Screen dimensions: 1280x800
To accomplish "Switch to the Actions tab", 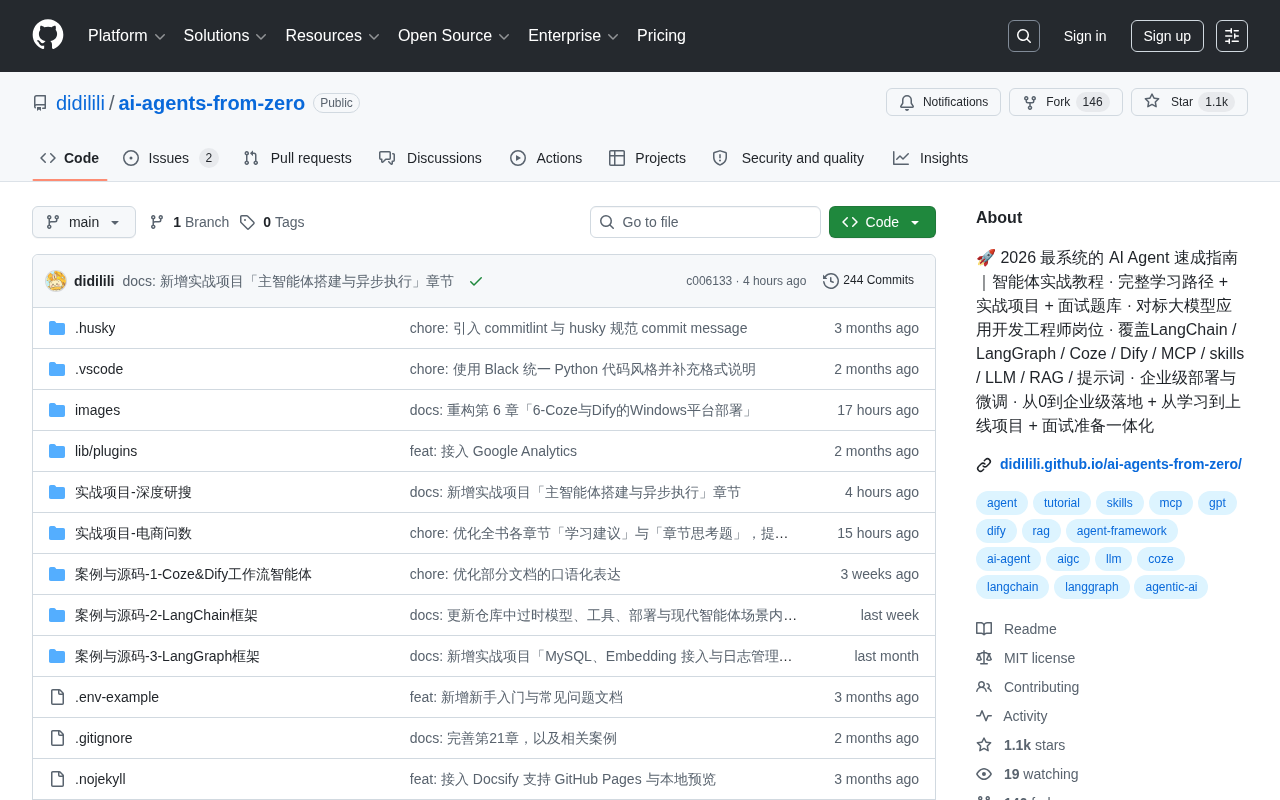I will tap(546, 158).
